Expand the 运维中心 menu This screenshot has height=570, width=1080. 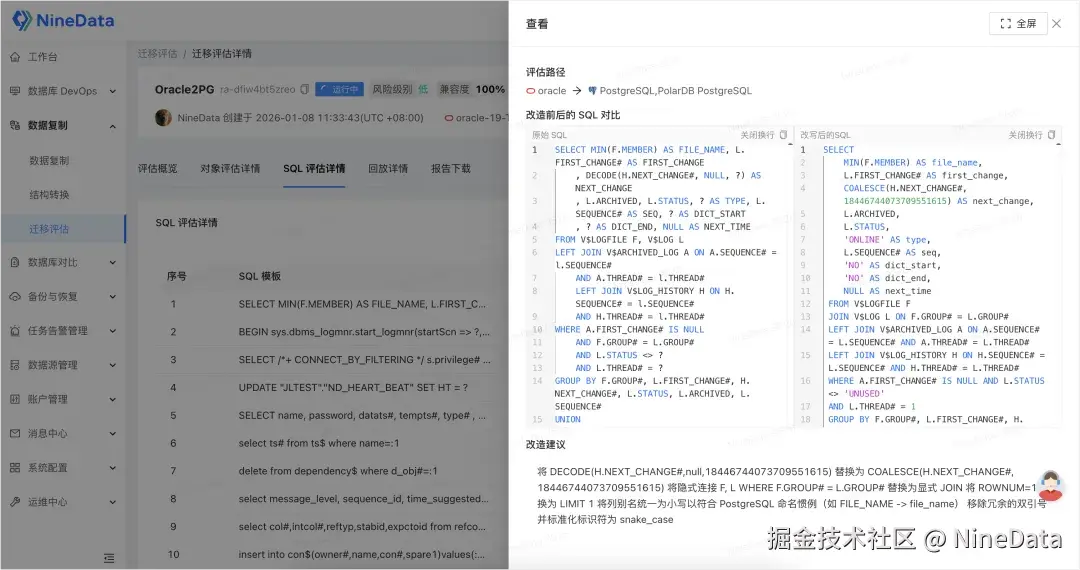(x=112, y=502)
